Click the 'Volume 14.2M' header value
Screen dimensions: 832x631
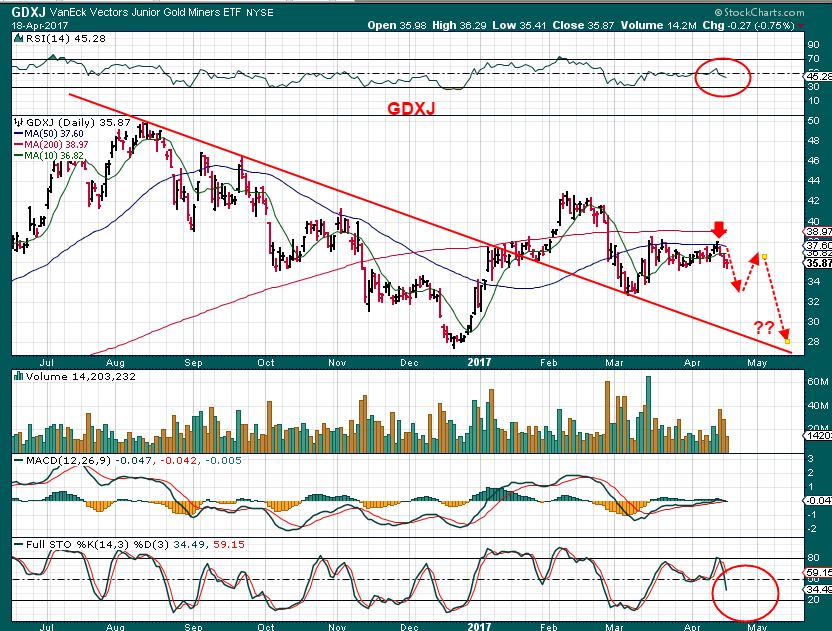(x=658, y=25)
